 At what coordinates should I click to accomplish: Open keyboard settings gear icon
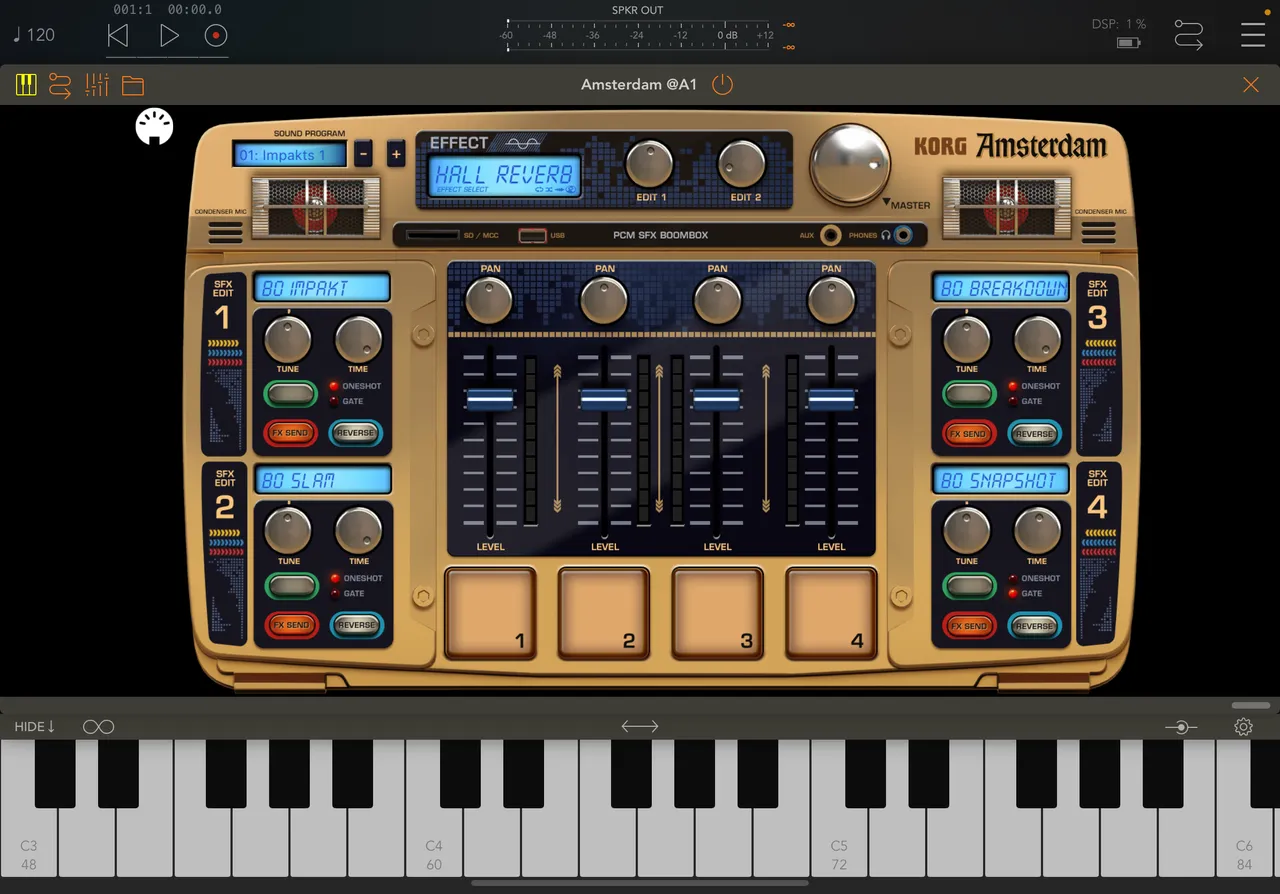1243,727
